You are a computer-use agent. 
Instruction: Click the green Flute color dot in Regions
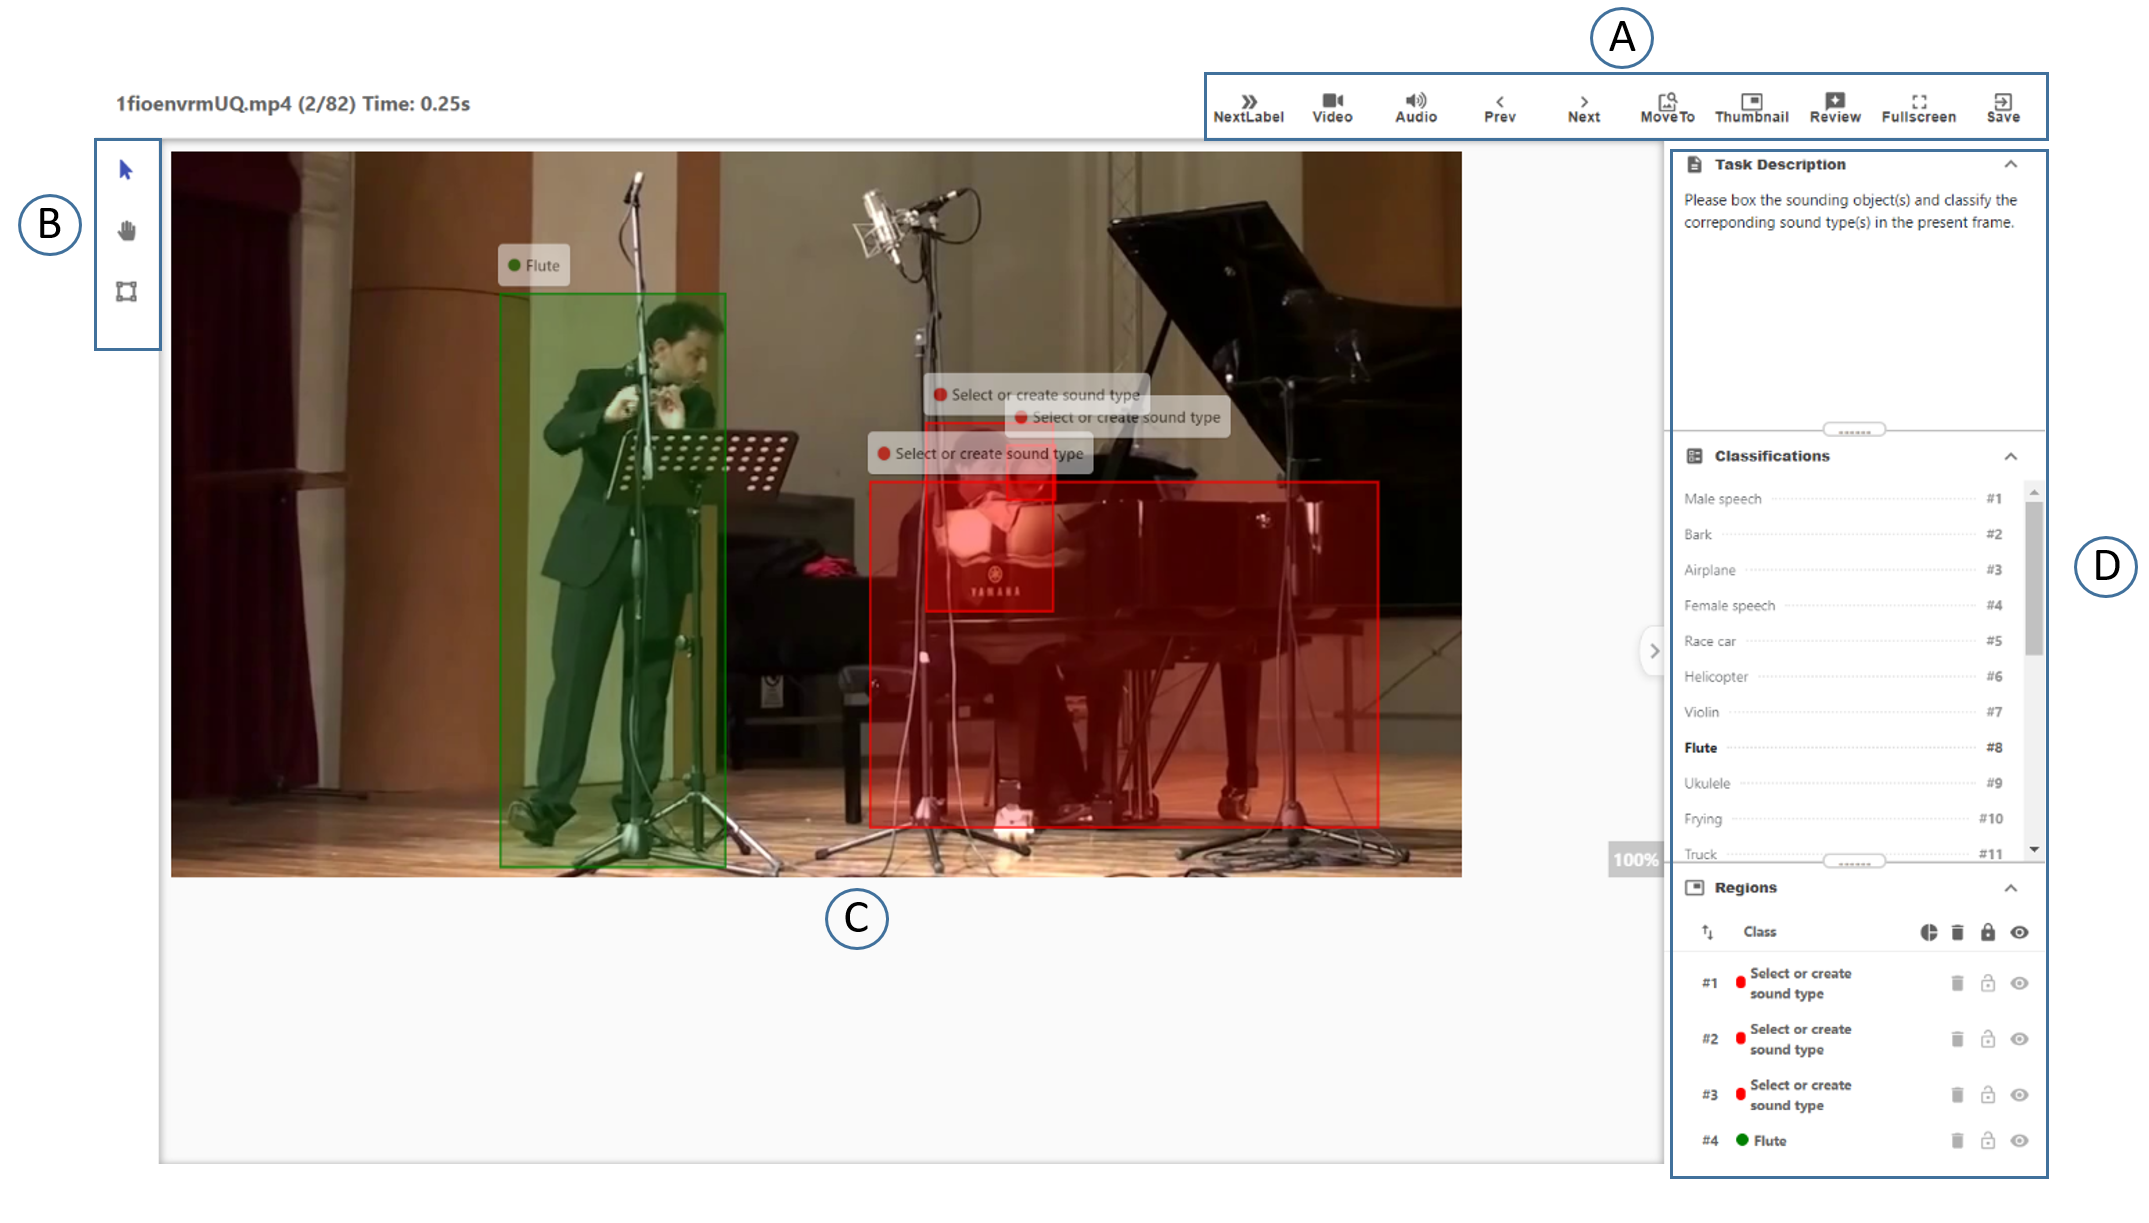[x=1742, y=1140]
